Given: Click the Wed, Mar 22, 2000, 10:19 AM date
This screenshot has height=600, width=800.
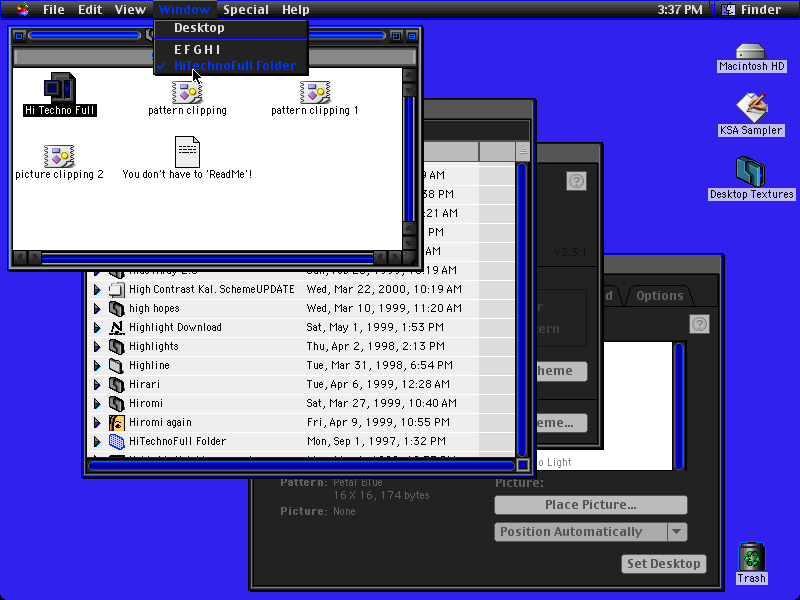Looking at the screenshot, I should tap(384, 289).
